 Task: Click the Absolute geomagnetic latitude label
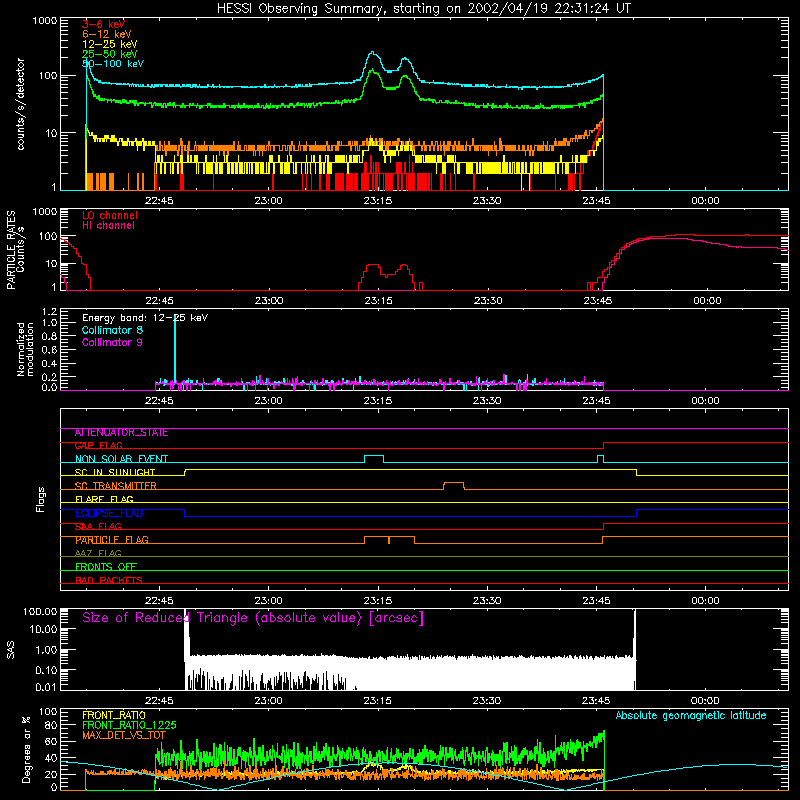[691, 716]
